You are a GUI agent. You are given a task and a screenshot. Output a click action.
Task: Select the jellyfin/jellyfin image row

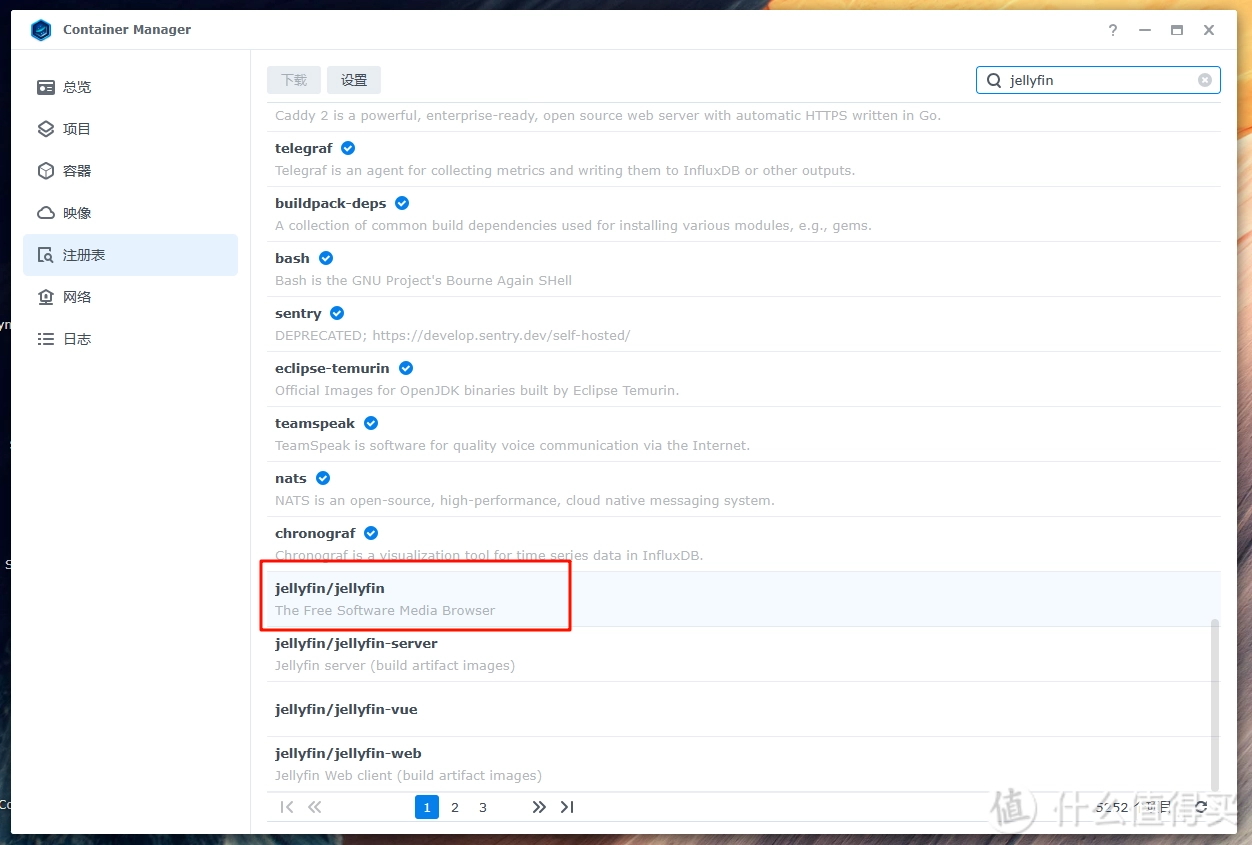pos(743,599)
